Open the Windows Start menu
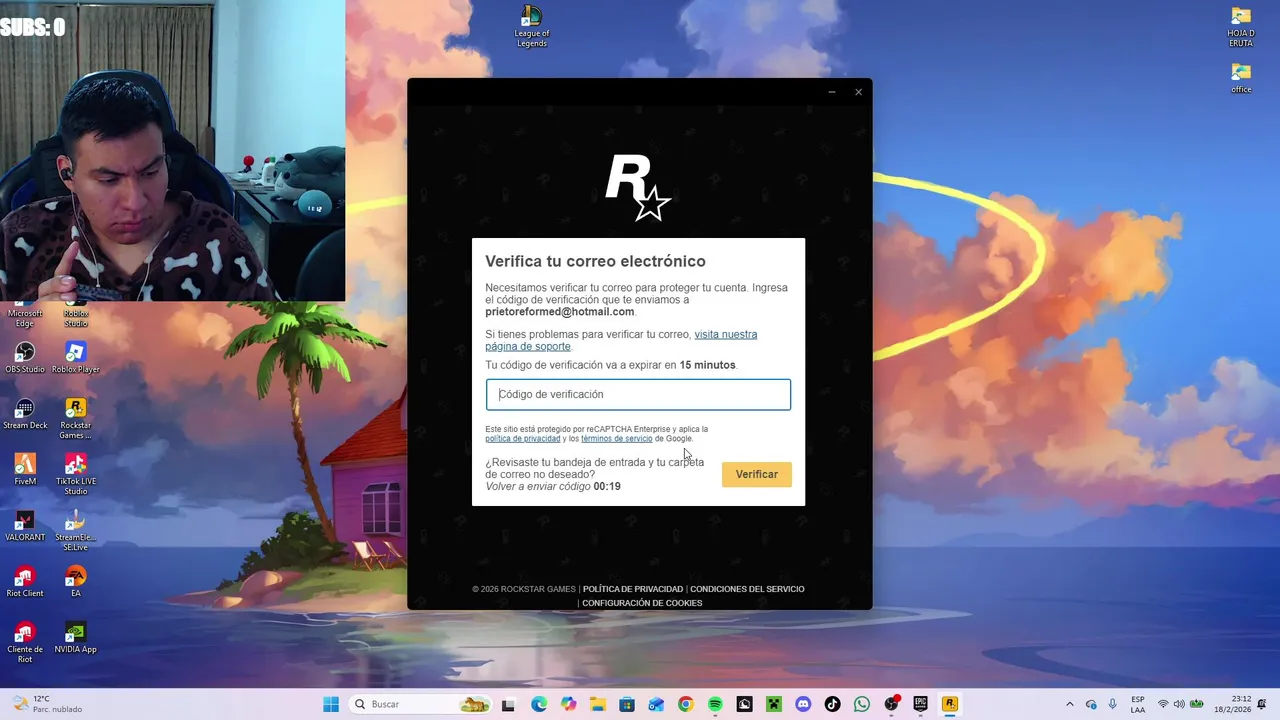 331,704
